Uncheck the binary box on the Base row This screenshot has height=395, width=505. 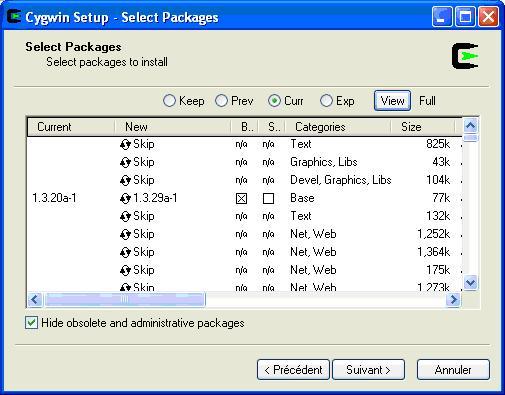pyautogui.click(x=241, y=199)
